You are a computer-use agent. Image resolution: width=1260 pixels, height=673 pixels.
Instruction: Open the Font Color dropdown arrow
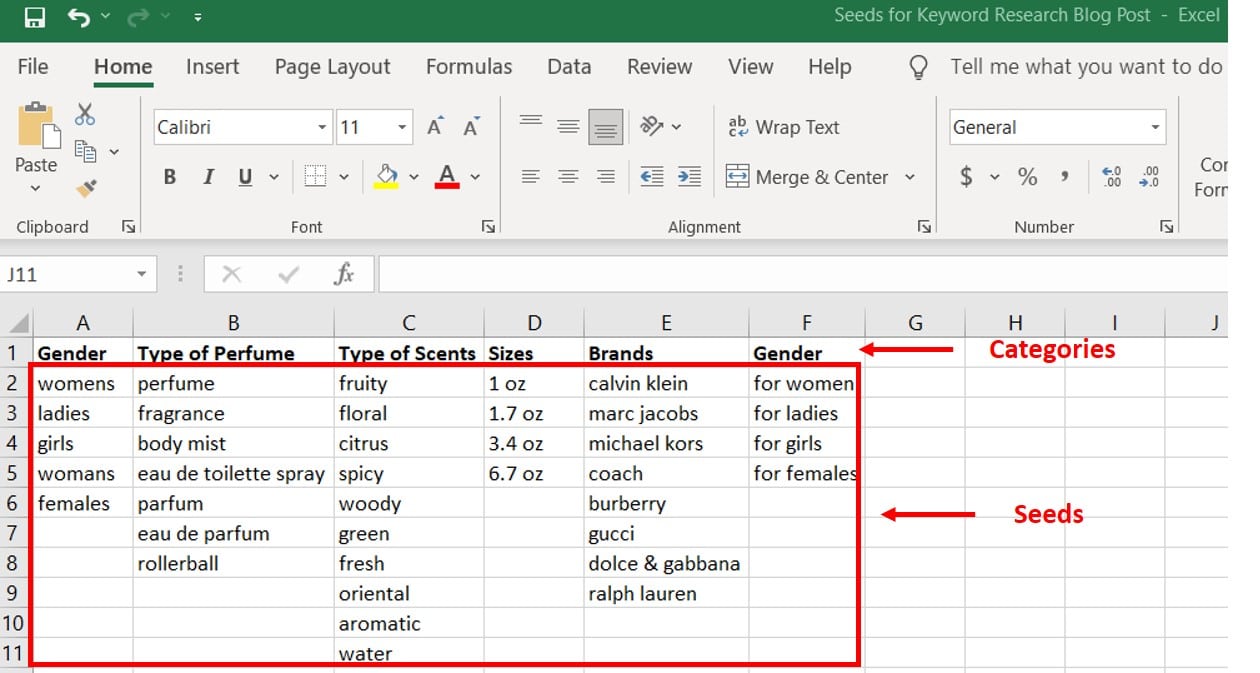(x=475, y=177)
